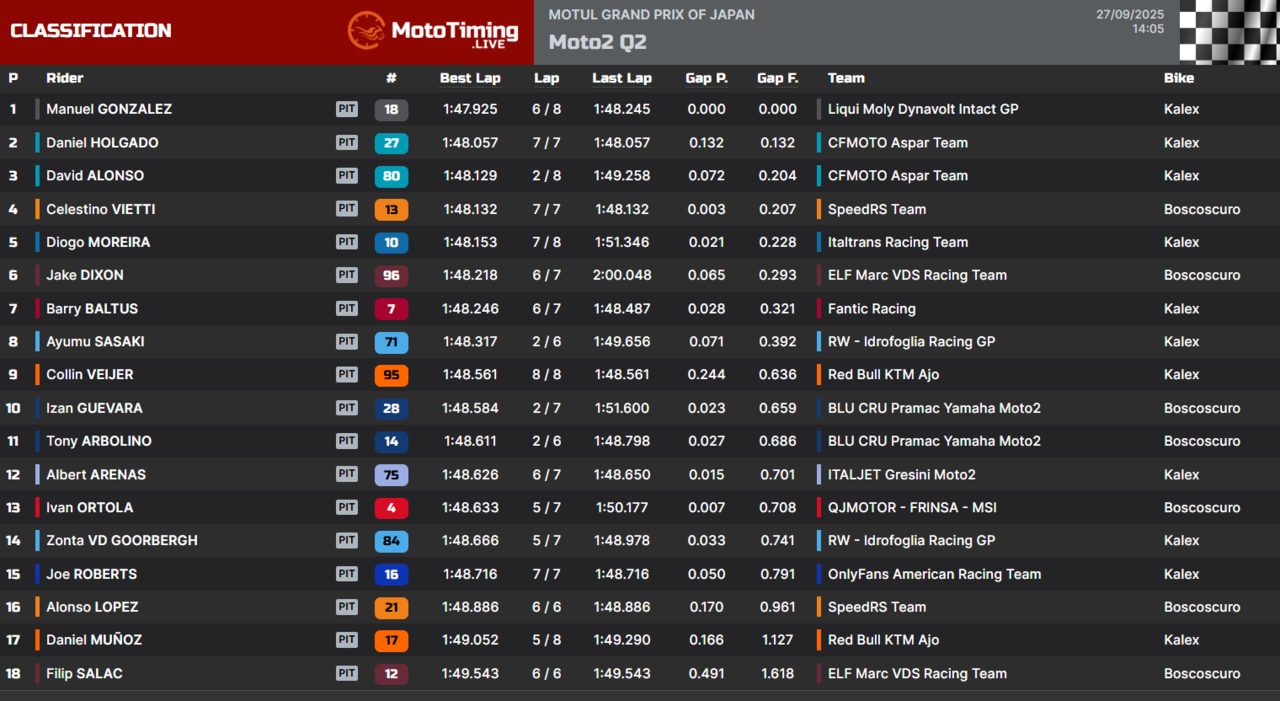Select rider name Celestino VIETTI

[101, 209]
